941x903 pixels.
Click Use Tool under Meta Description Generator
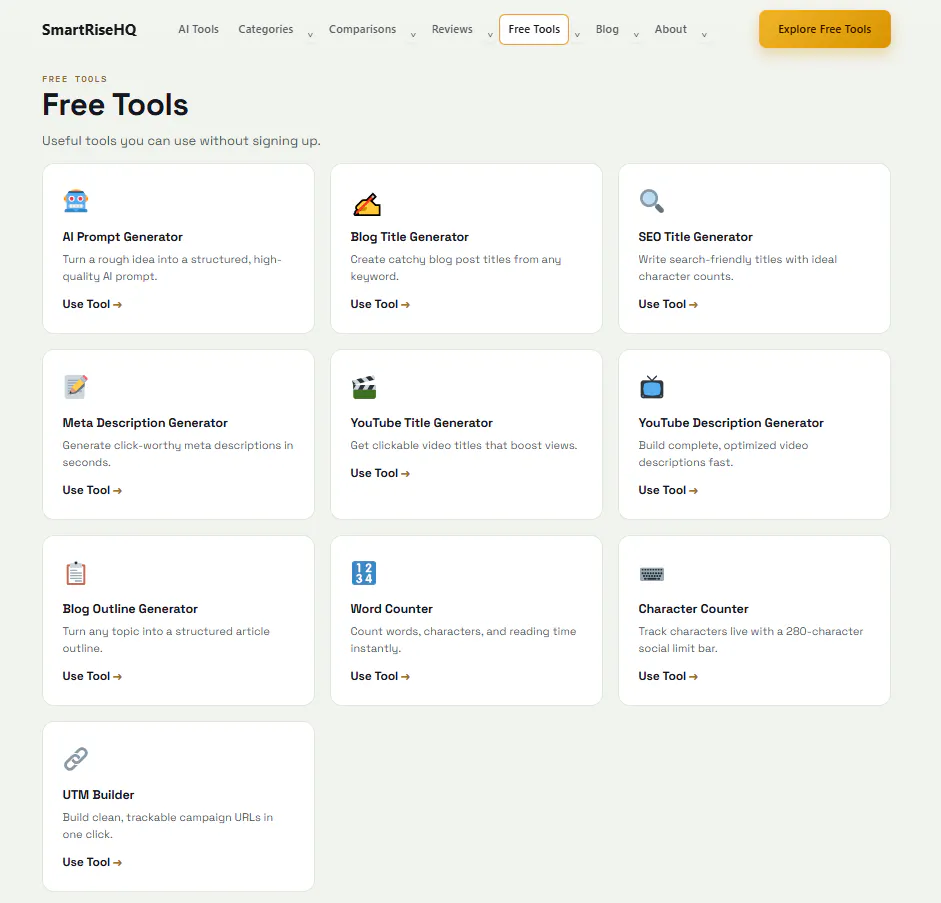pyautogui.click(x=92, y=490)
